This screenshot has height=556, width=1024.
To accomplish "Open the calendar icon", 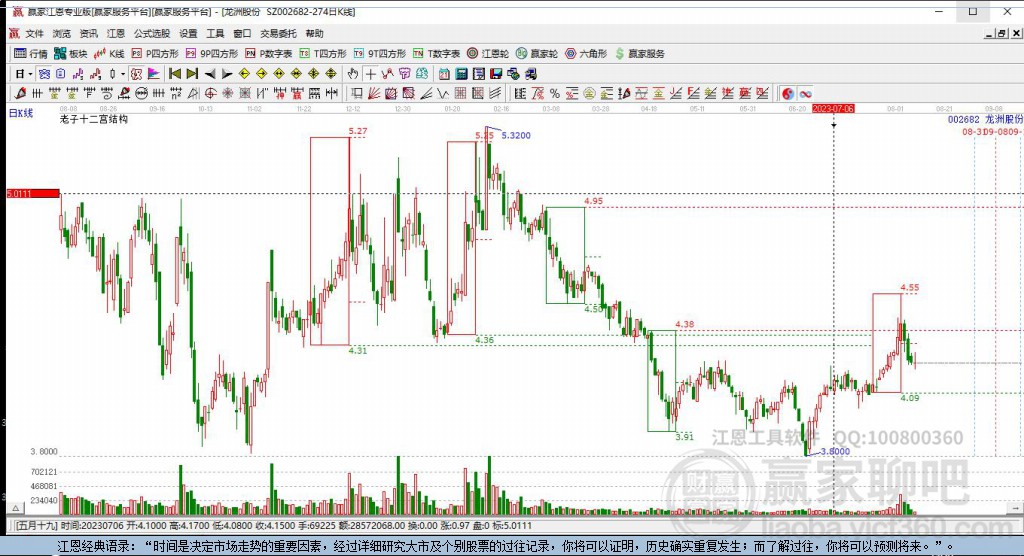I will click(444, 74).
